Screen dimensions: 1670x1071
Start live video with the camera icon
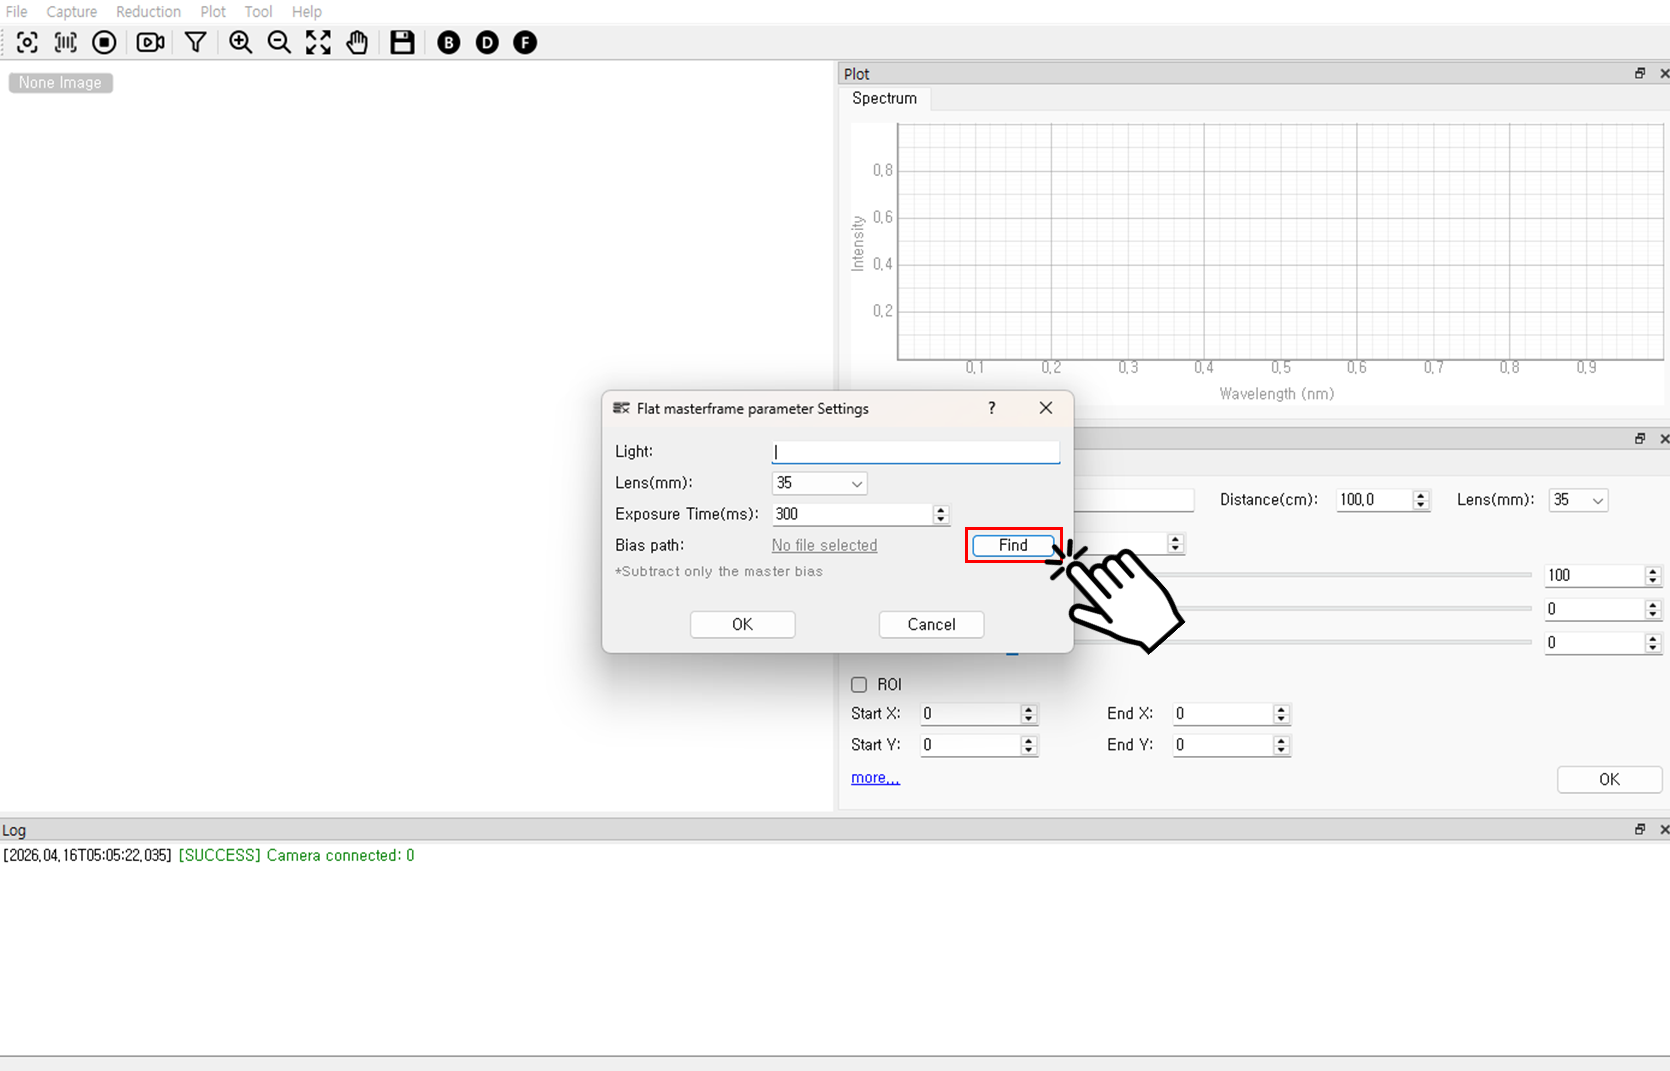(x=150, y=42)
